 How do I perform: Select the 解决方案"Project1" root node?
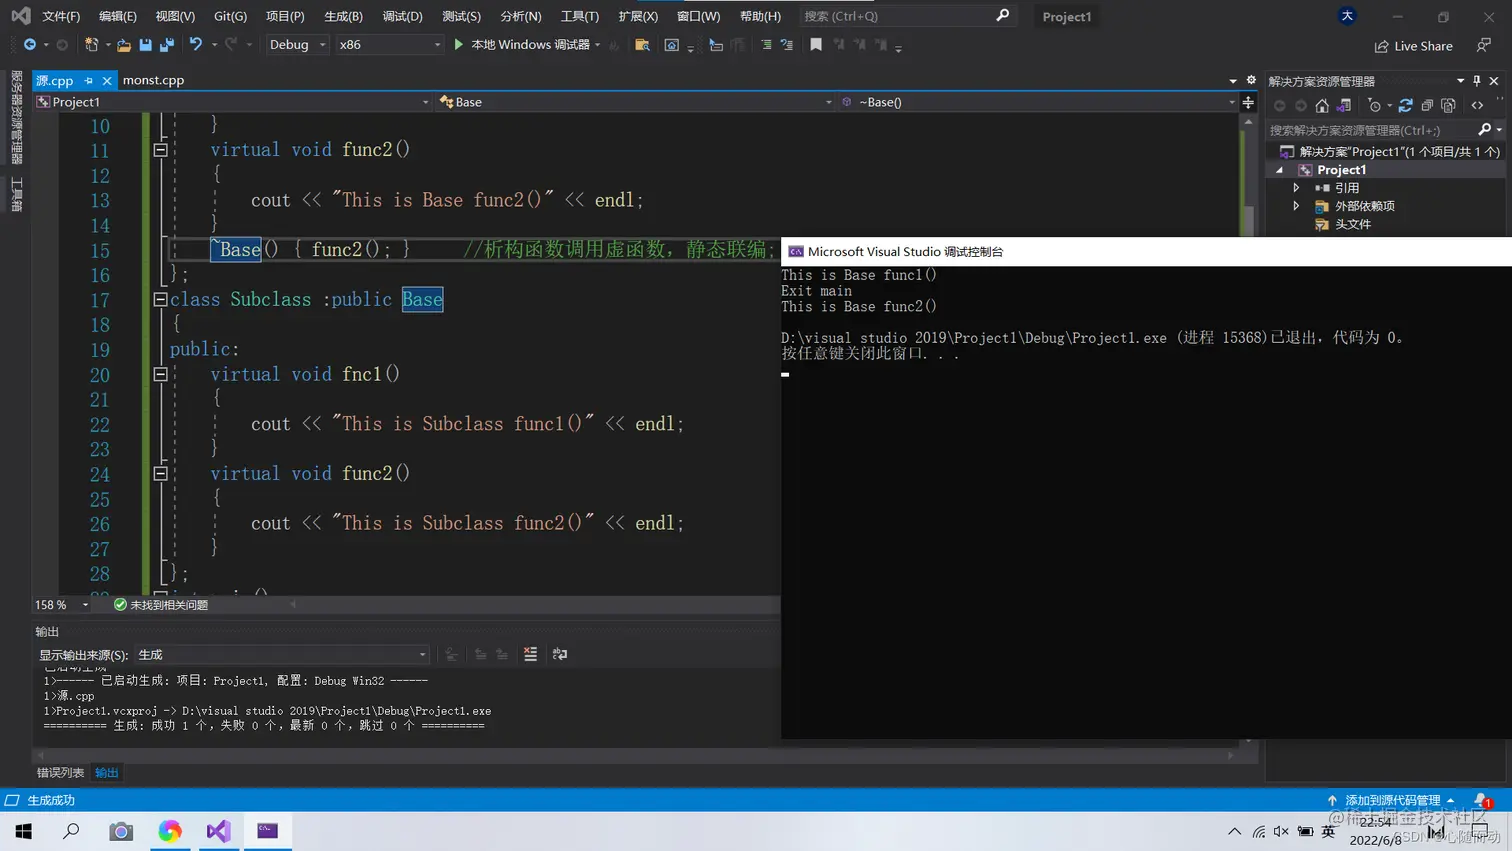click(x=1390, y=152)
